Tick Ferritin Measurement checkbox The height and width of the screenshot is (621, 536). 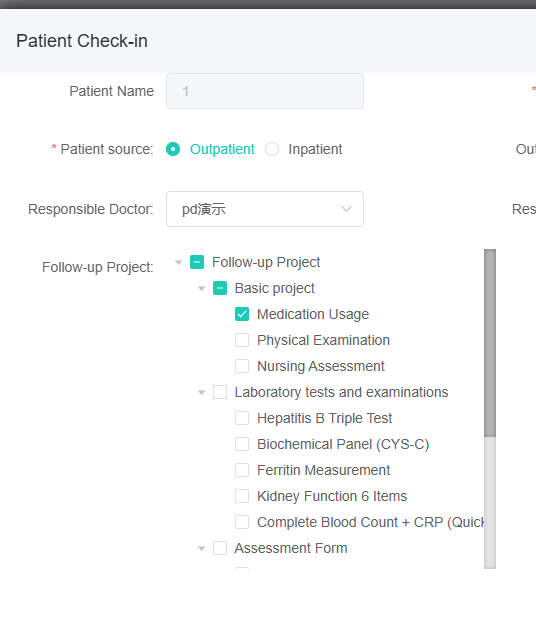(242, 470)
